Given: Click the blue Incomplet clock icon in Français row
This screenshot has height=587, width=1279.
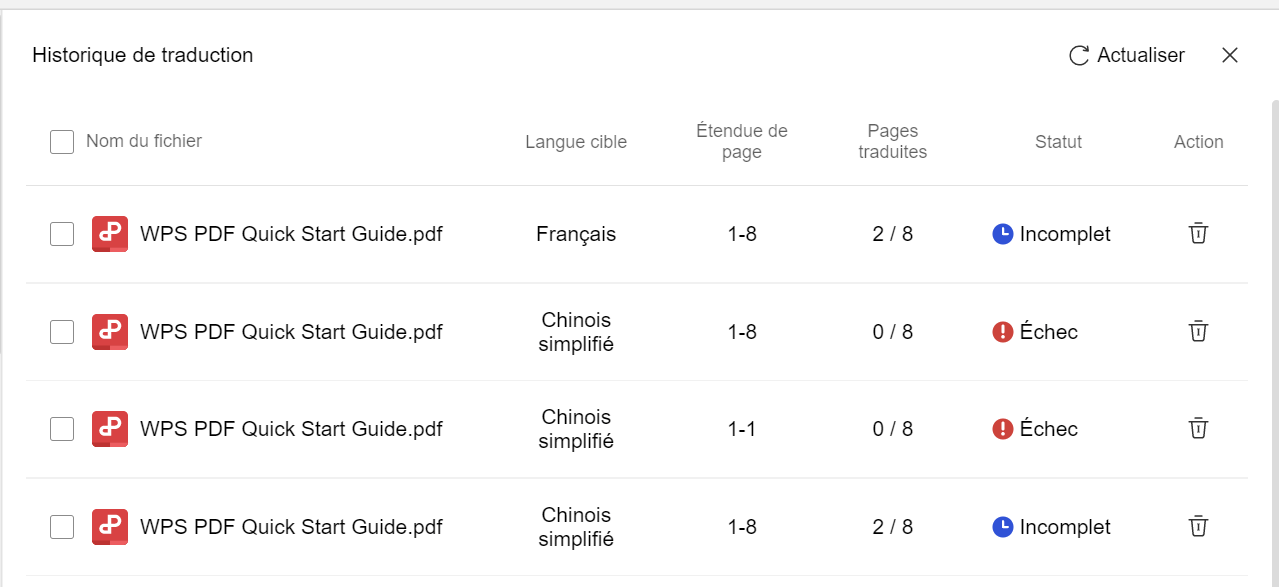Looking at the screenshot, I should pos(1003,234).
